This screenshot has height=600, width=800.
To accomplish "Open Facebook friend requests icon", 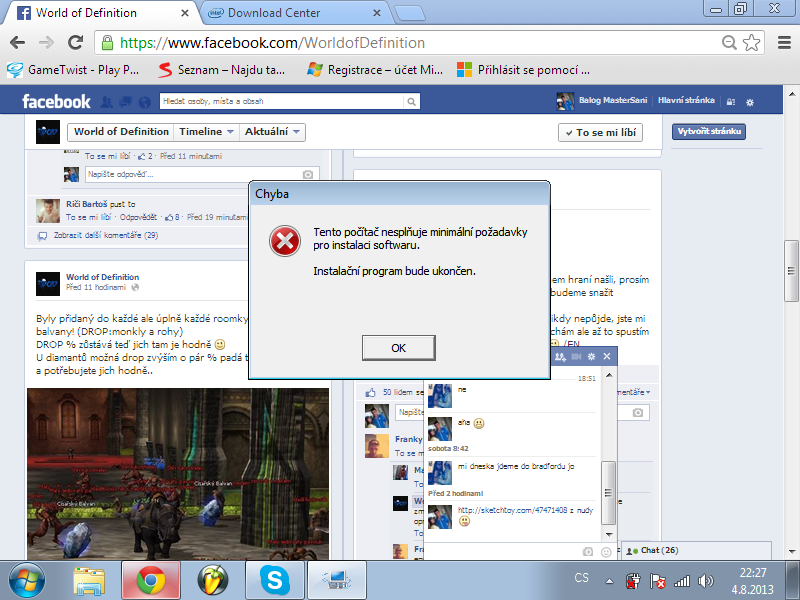I will (x=107, y=102).
